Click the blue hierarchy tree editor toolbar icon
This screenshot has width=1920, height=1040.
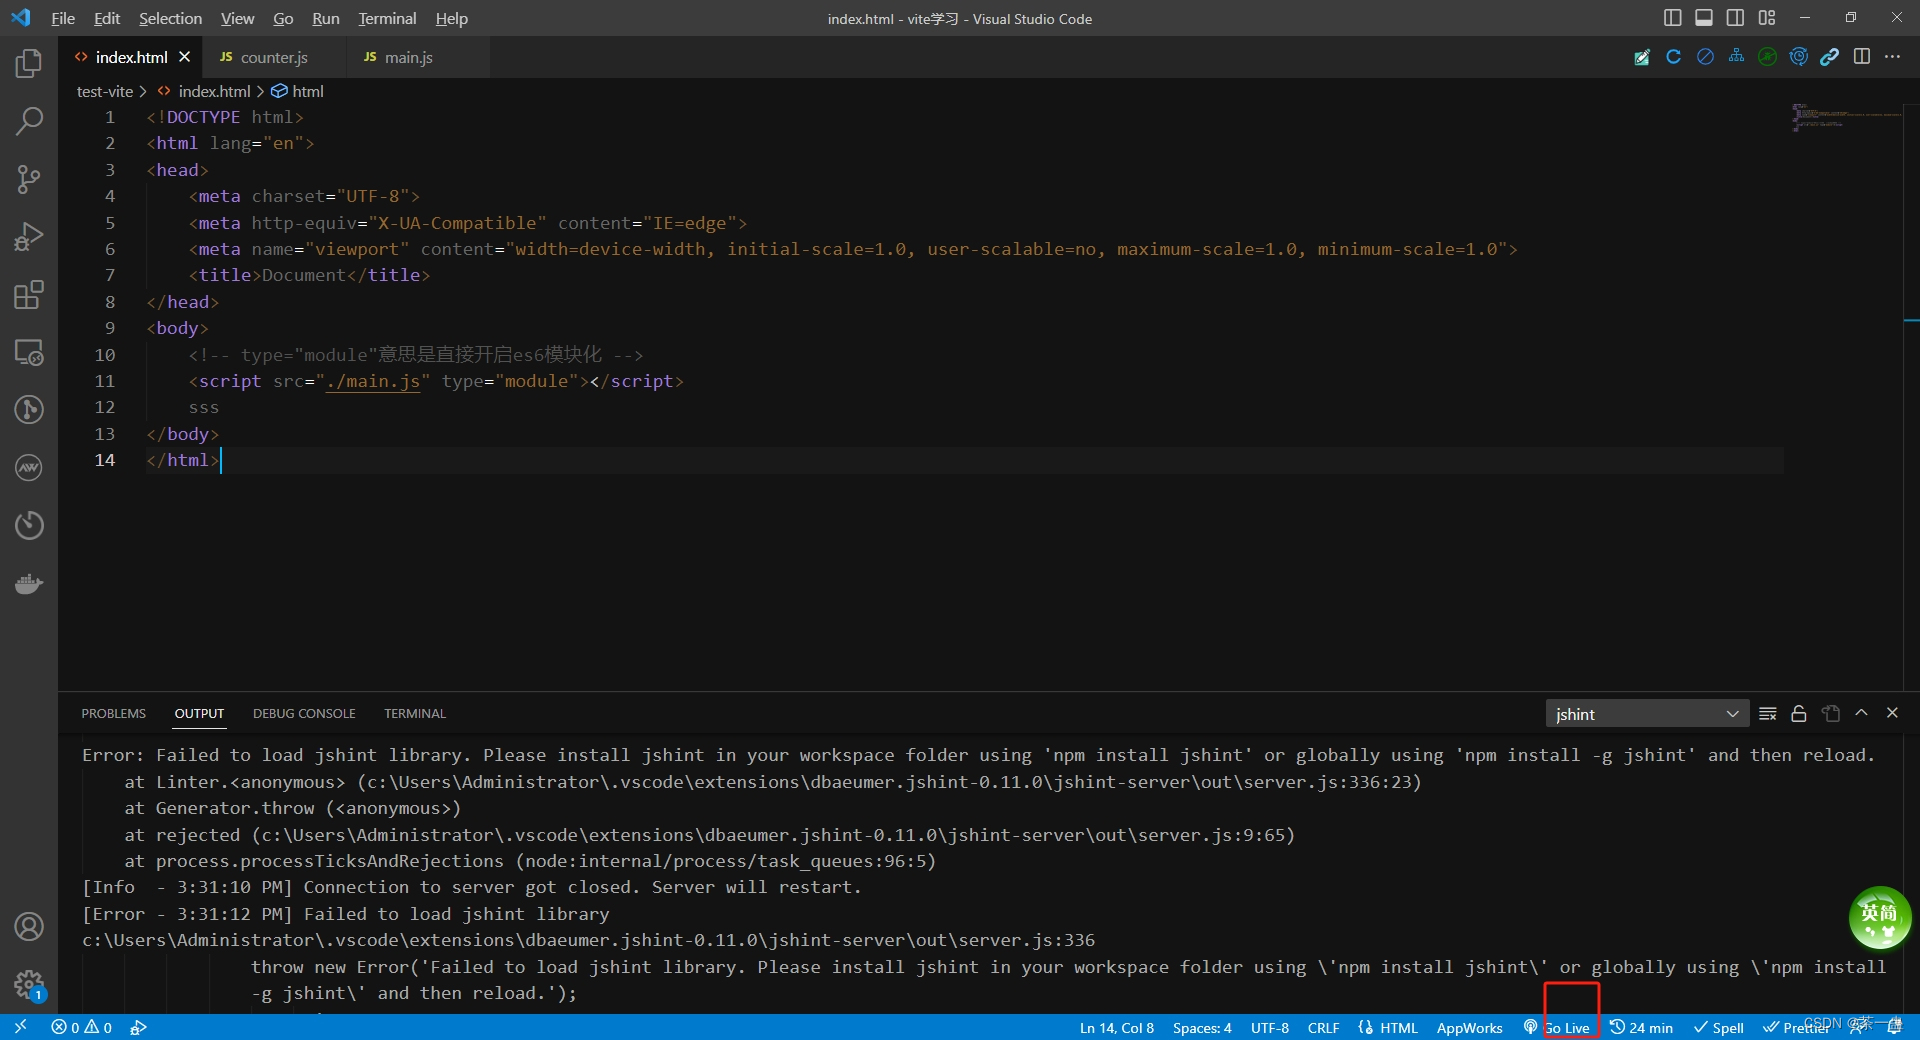[1736, 57]
